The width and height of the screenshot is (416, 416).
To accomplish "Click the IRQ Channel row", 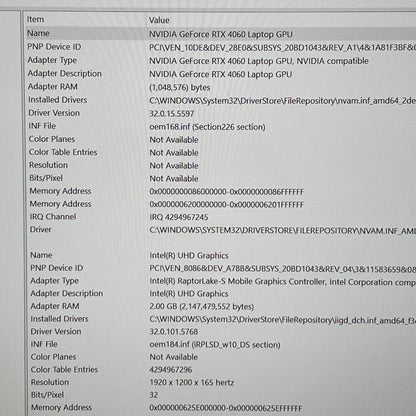I will point(220,217).
